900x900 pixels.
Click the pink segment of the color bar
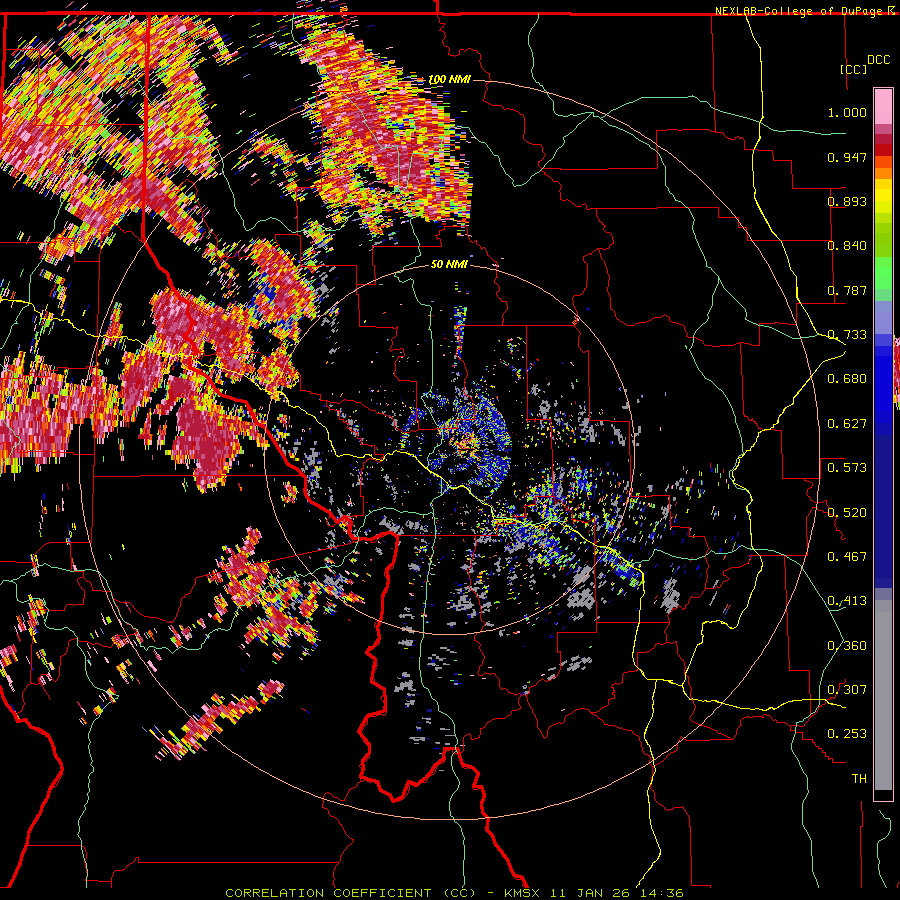(x=883, y=107)
